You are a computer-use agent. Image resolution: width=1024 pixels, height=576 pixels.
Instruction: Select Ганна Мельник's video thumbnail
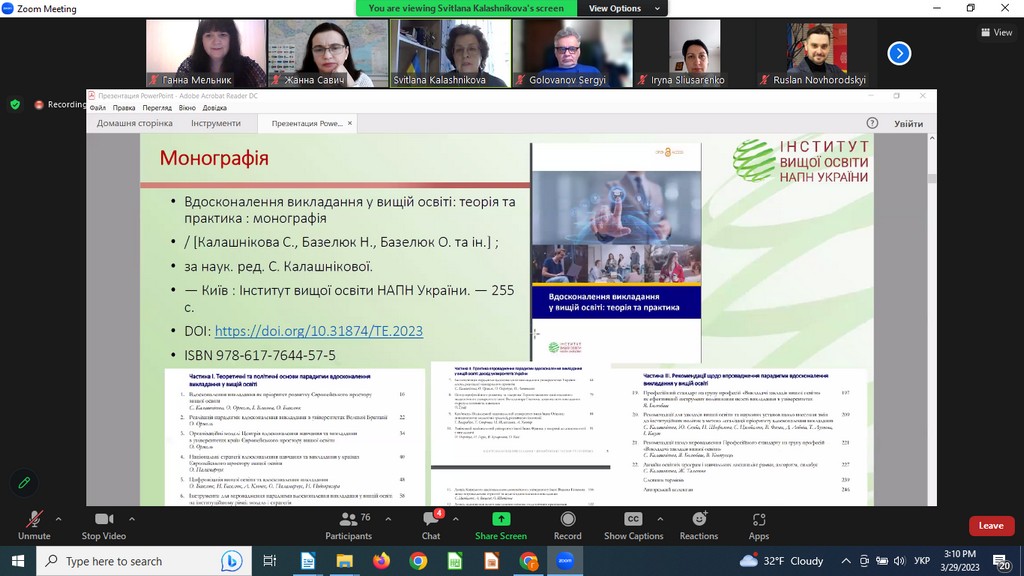tap(206, 53)
